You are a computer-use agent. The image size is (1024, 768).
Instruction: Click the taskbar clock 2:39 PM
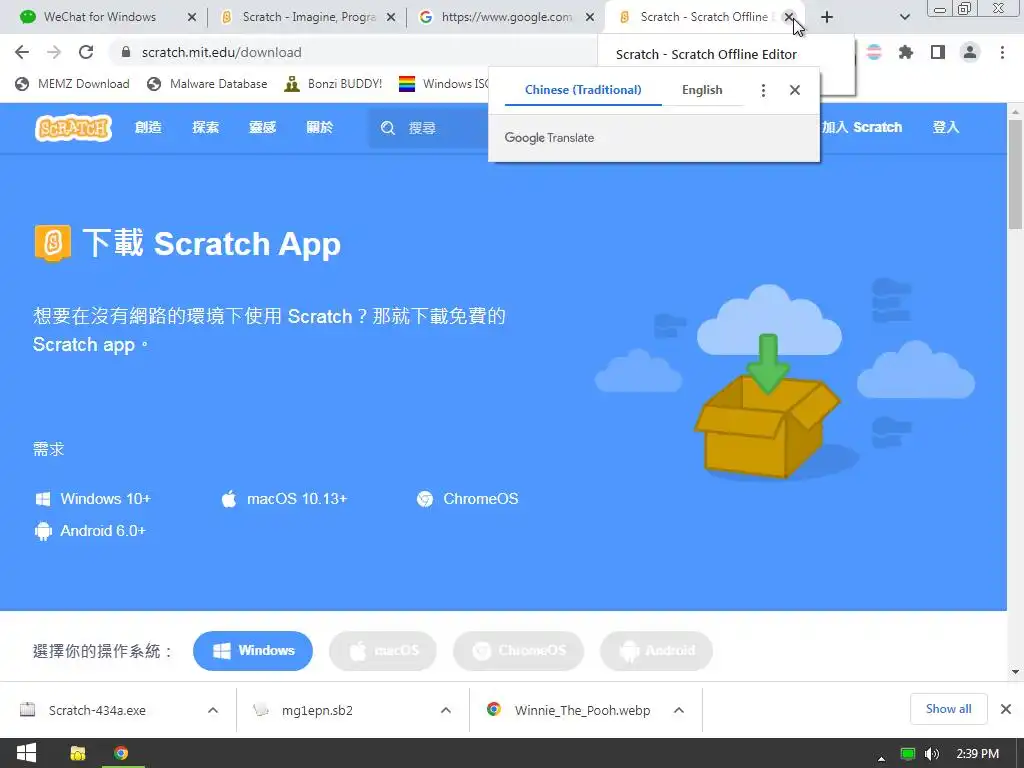pos(978,754)
